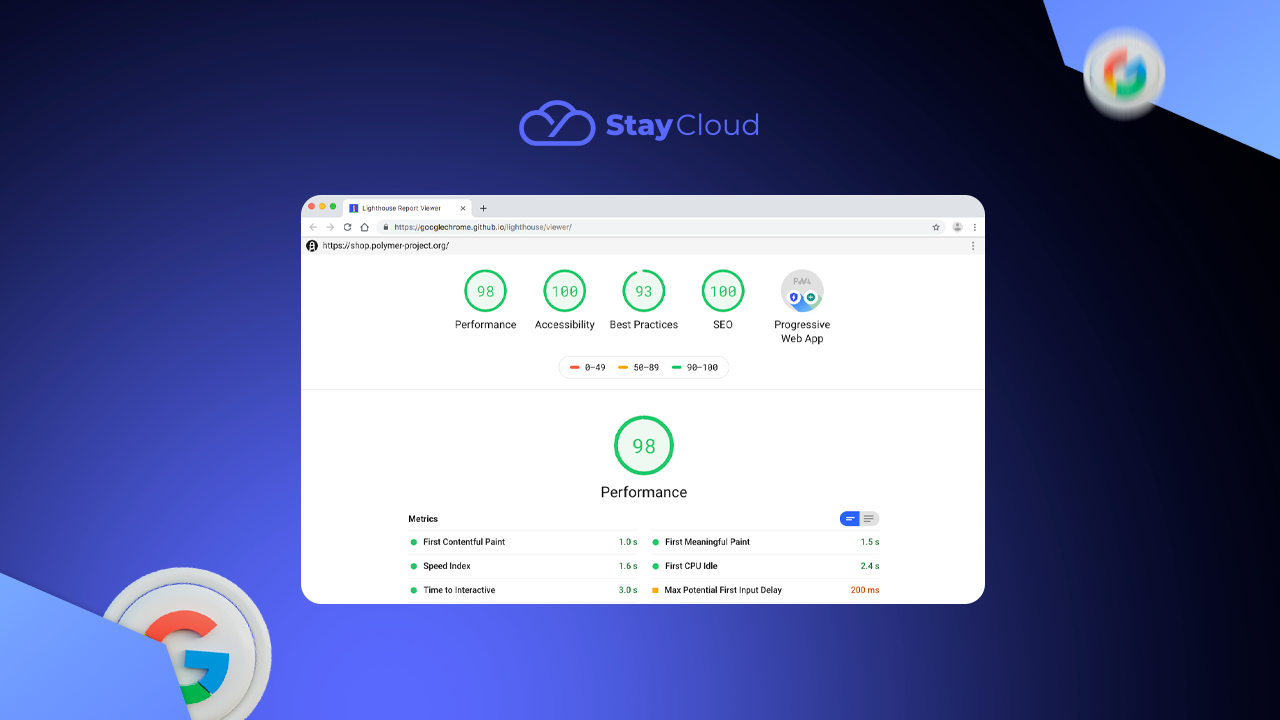Reload the Lighthouse viewer page
This screenshot has height=720, width=1280.
[x=347, y=227]
